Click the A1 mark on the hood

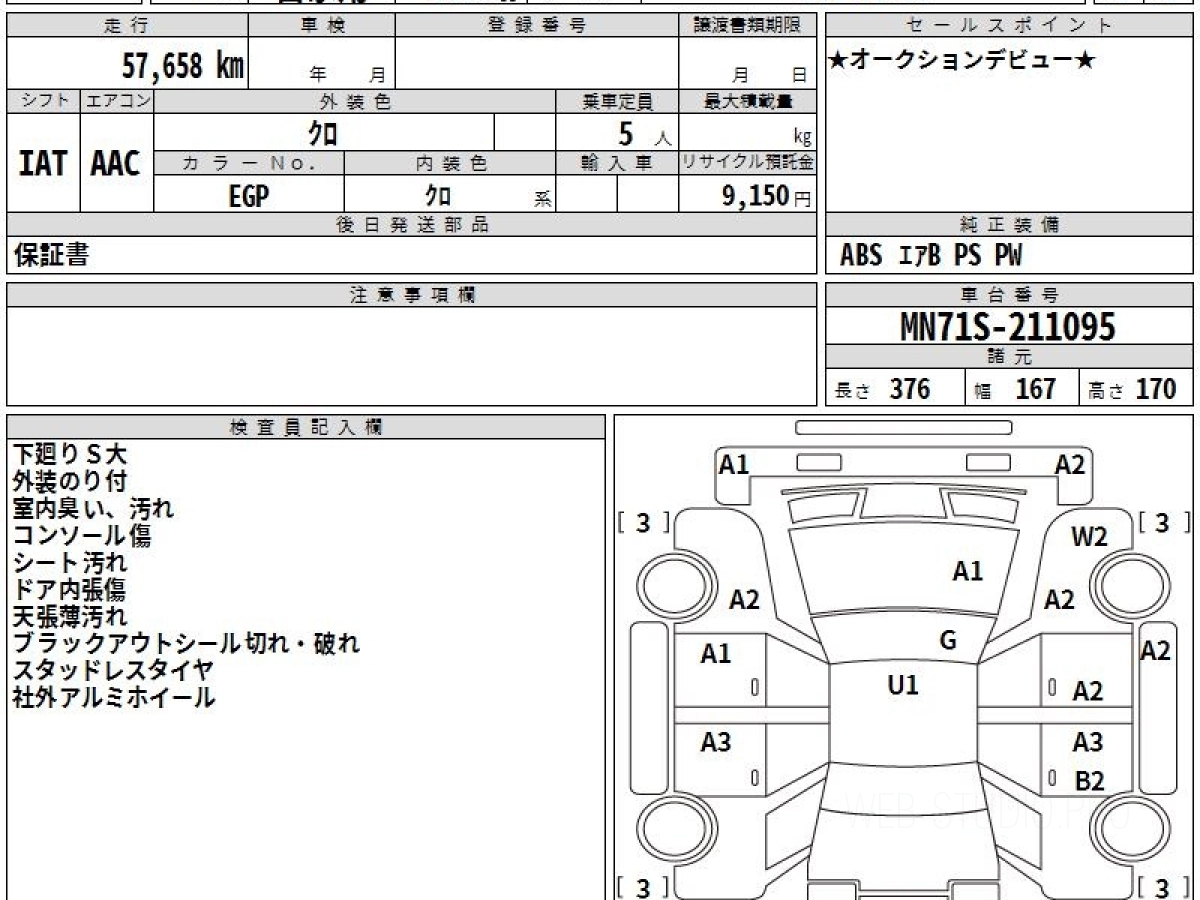click(x=967, y=571)
